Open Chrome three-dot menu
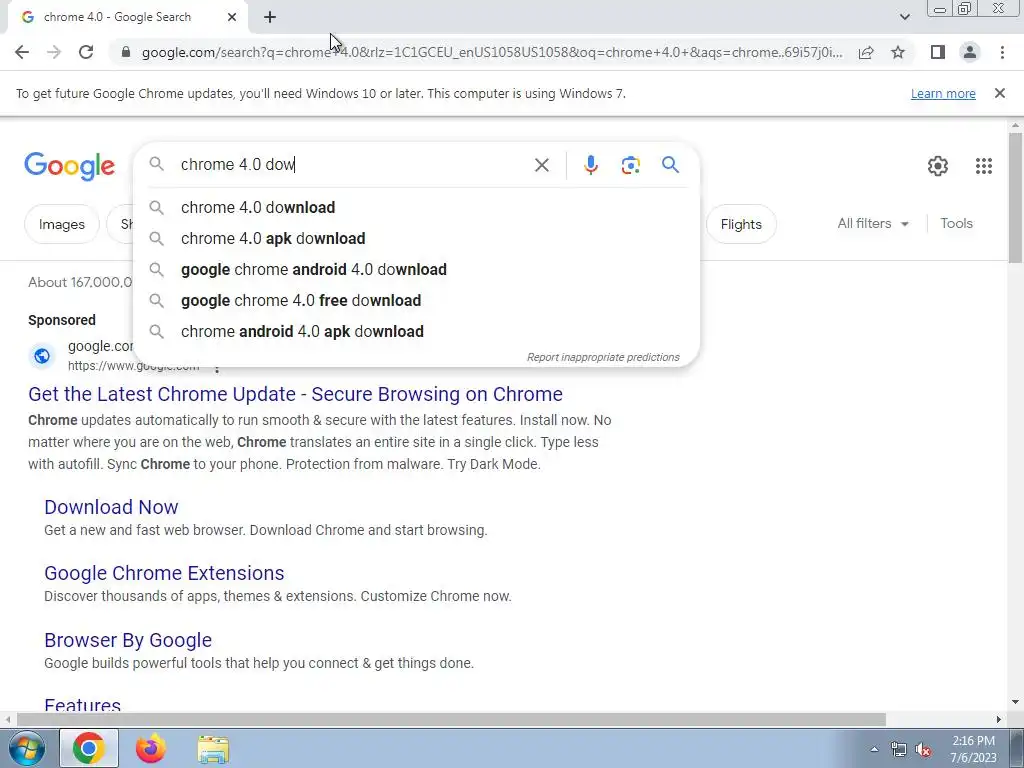Image resolution: width=1024 pixels, height=768 pixels. point(1002,52)
